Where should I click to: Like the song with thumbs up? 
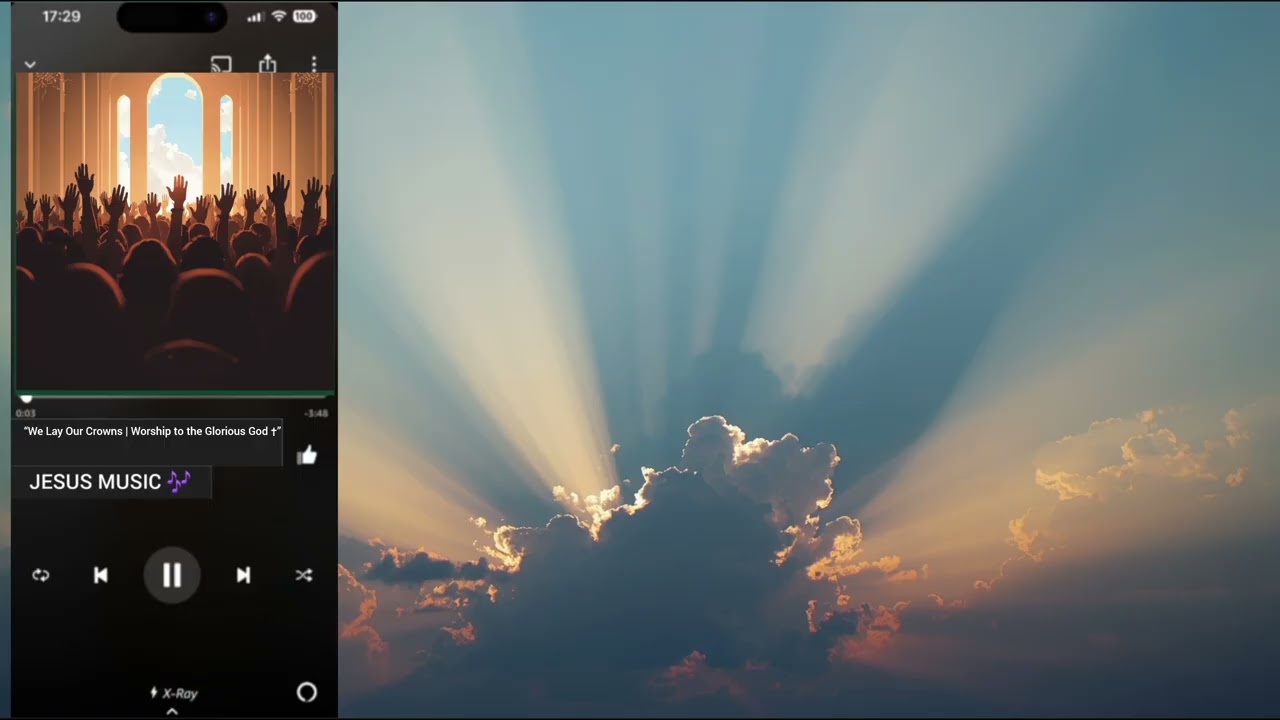[307, 456]
